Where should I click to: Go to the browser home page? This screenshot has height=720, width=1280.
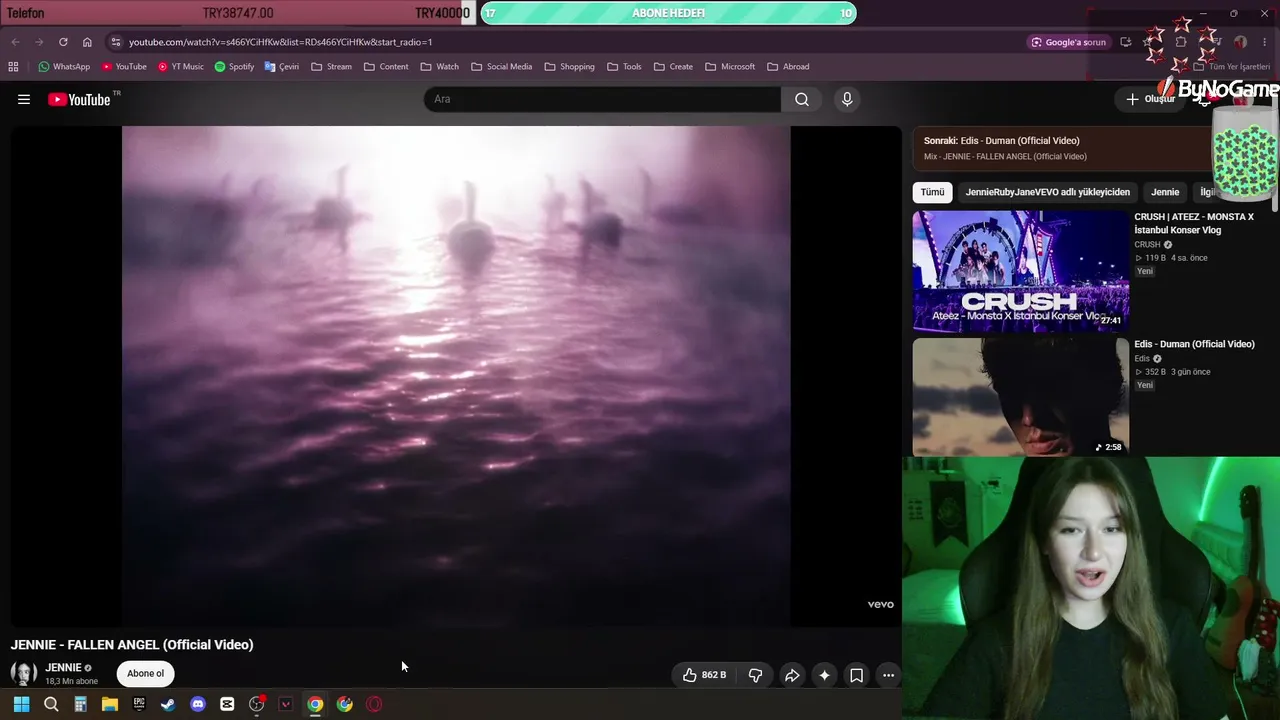click(x=87, y=42)
